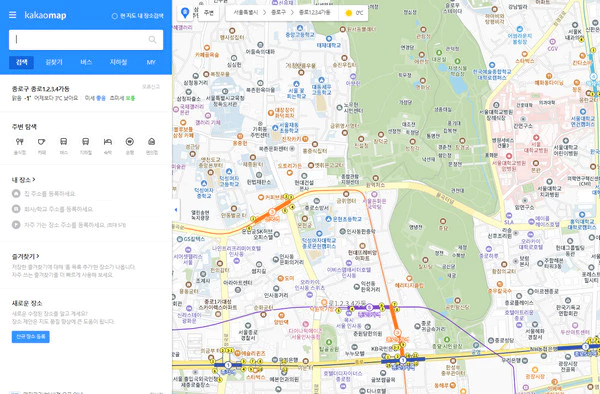Viewport: 600px width, 394px height.
Task: Register work or school address row
Action: (x=53, y=209)
